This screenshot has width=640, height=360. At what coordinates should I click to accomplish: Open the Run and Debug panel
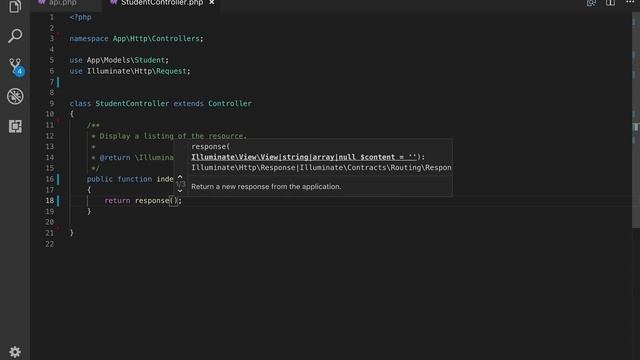[x=15, y=96]
